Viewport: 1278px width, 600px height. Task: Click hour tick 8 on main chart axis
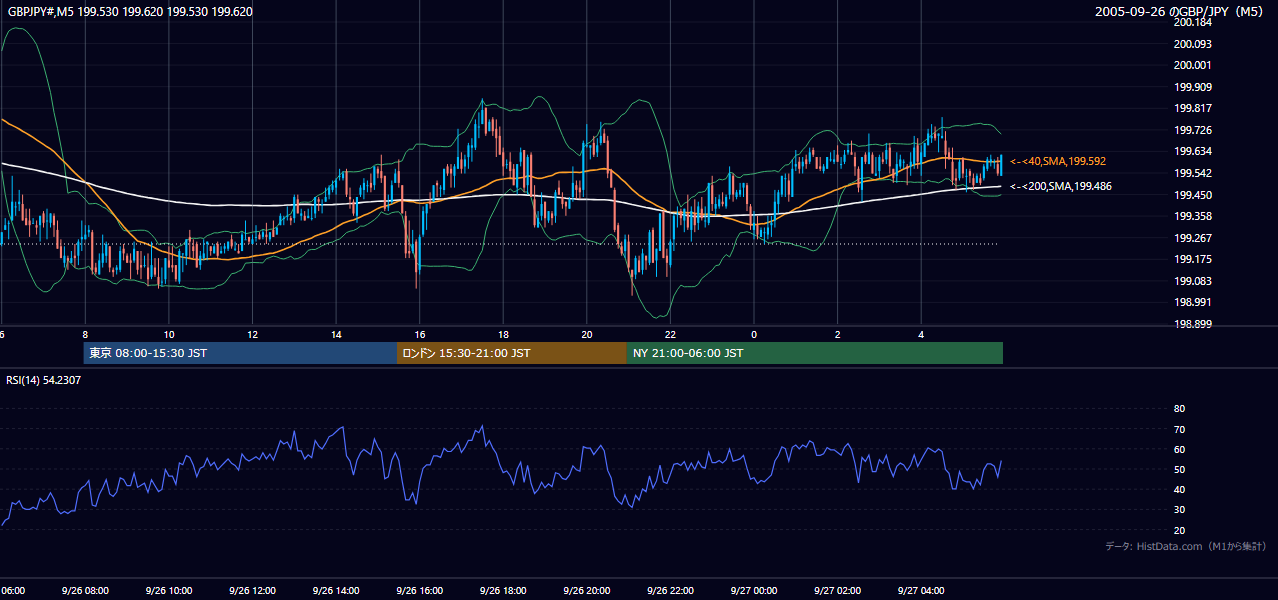[x=85, y=335]
